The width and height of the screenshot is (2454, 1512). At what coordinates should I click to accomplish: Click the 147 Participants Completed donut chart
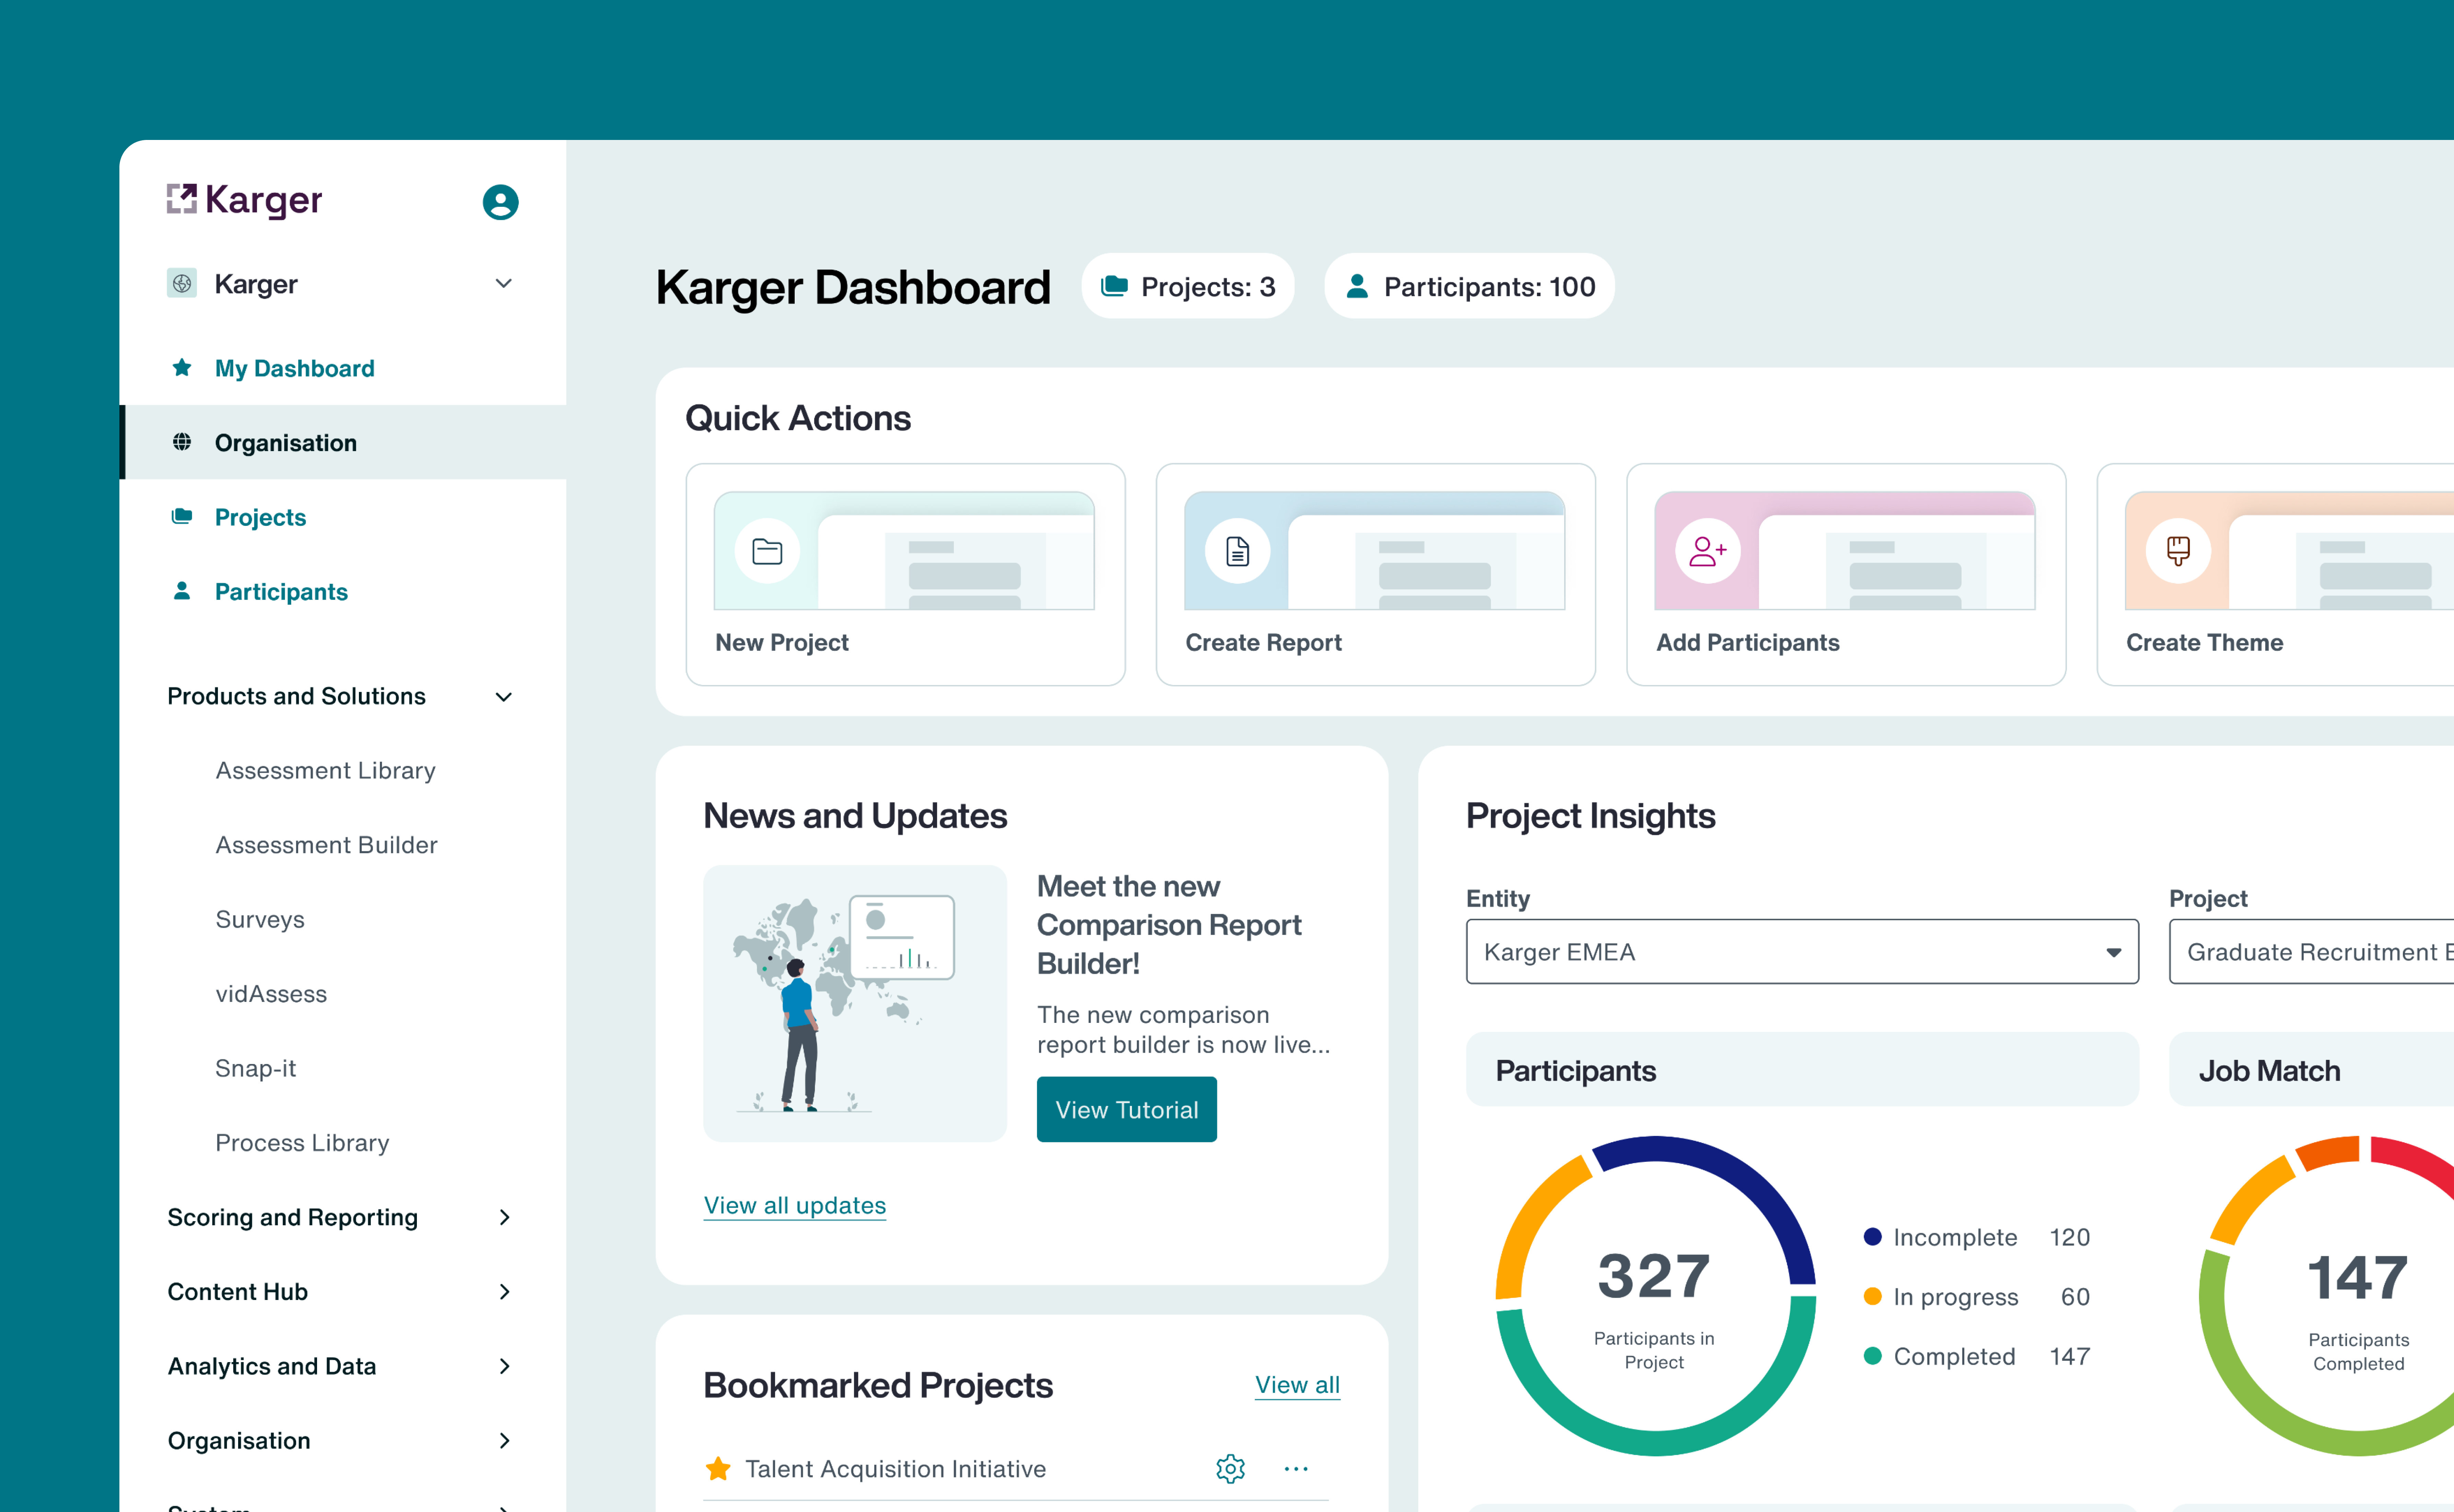tap(2326, 1296)
